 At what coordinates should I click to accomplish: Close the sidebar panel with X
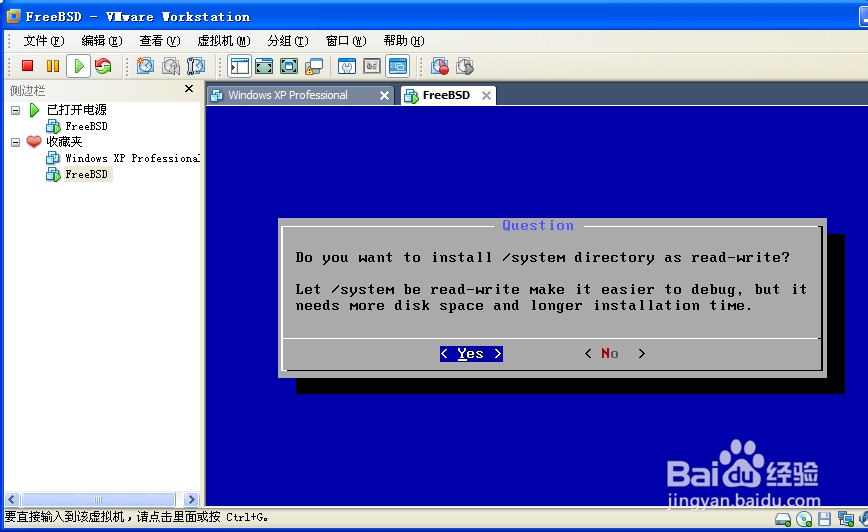(x=189, y=89)
